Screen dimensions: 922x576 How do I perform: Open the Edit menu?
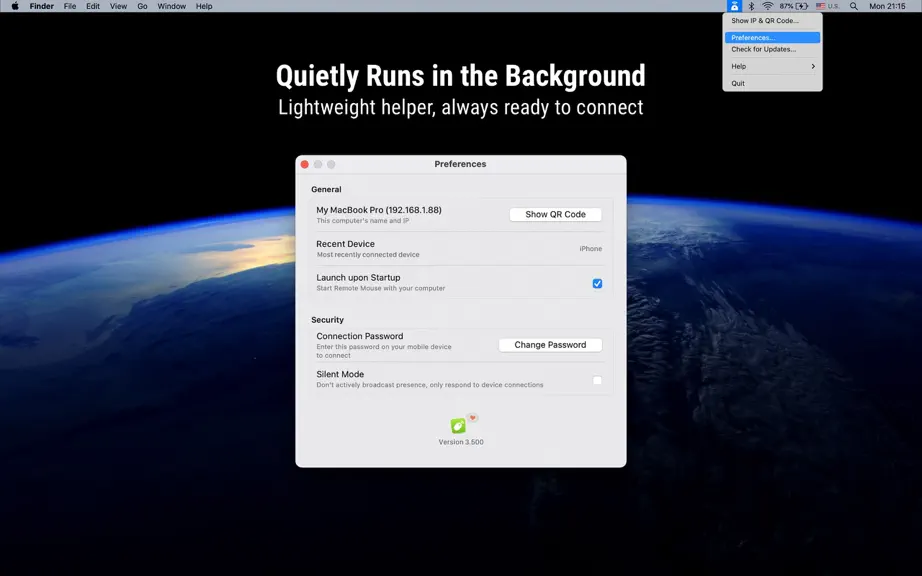(93, 6)
